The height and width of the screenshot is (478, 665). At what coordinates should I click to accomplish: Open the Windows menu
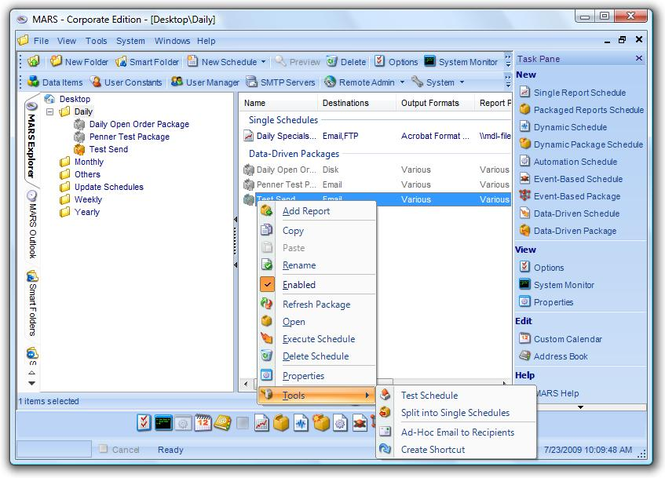click(x=172, y=41)
